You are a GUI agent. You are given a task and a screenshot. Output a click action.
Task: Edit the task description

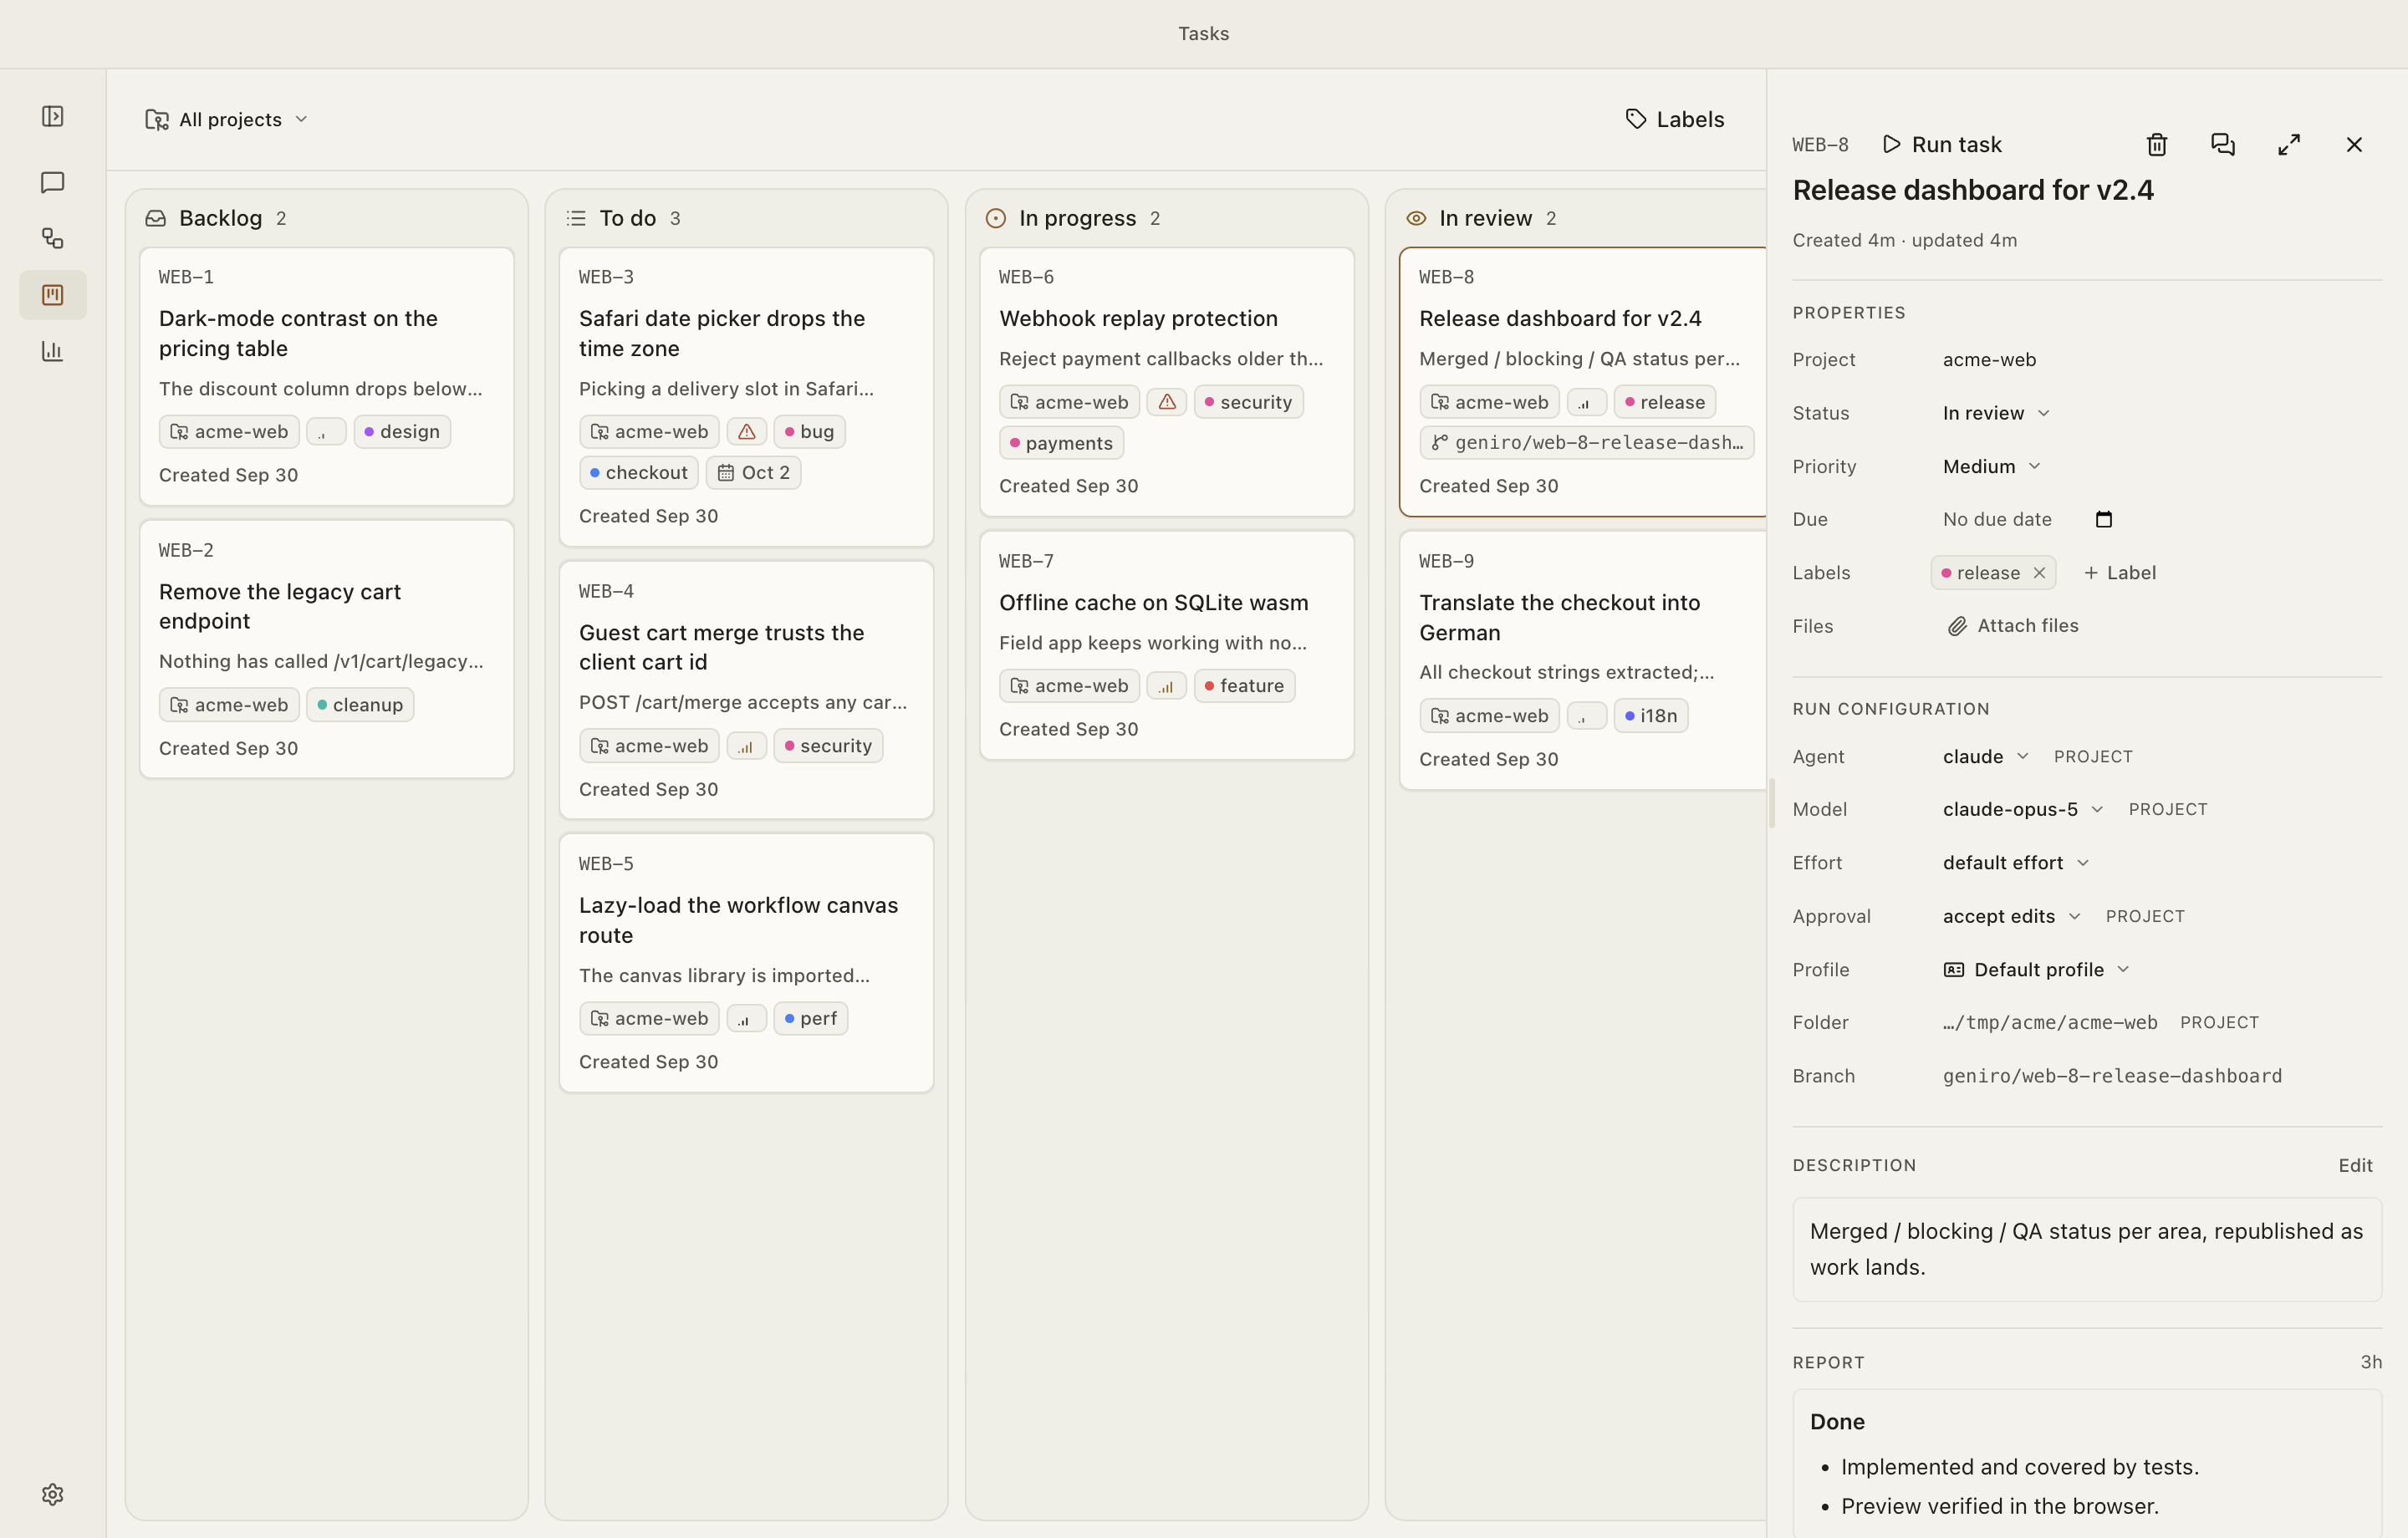pos(2355,1165)
